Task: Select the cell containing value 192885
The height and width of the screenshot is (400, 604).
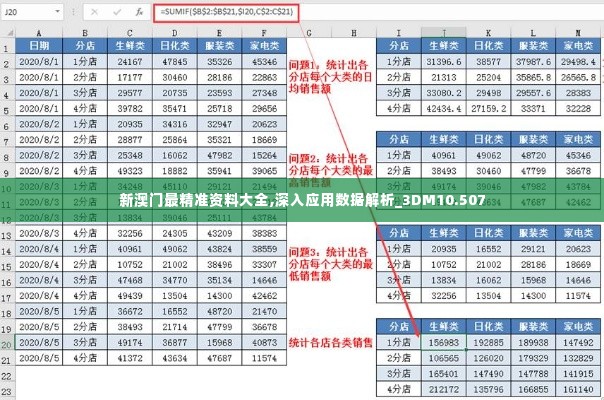Action: point(489,341)
